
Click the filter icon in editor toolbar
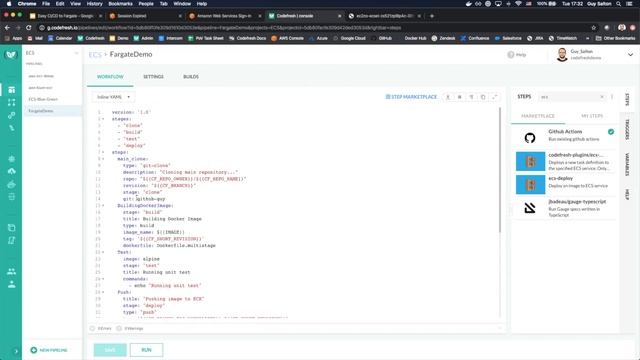(x=471, y=97)
